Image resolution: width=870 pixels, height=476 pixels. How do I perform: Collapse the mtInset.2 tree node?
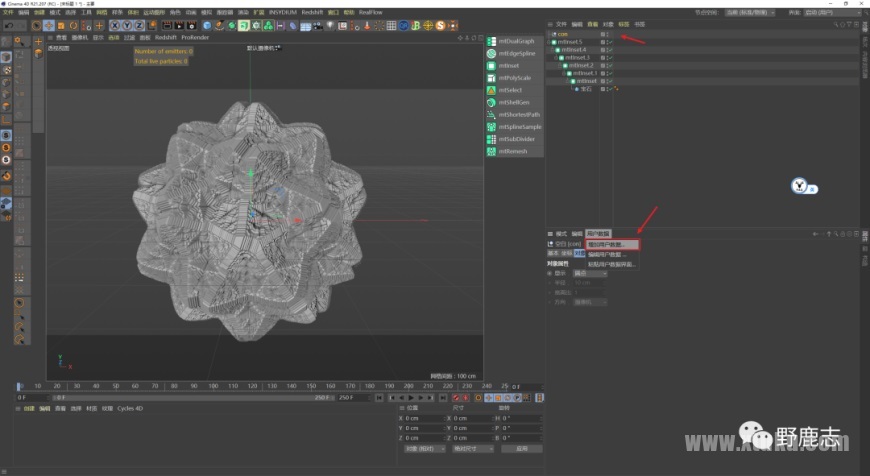pos(560,65)
